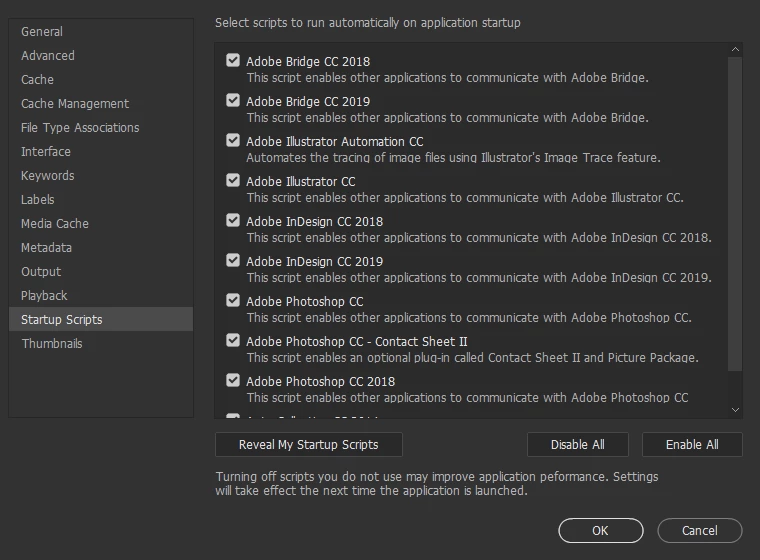Disable Adobe InDesign CC 2019 script

(x=233, y=260)
